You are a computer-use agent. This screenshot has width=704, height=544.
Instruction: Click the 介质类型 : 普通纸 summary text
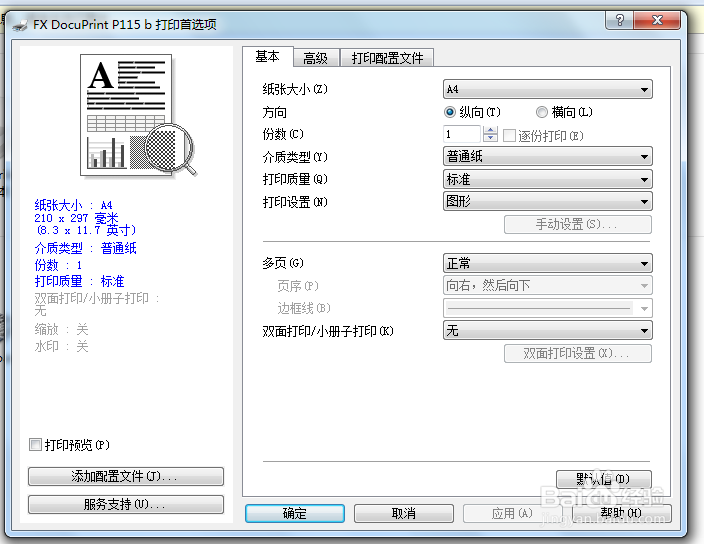click(x=86, y=248)
